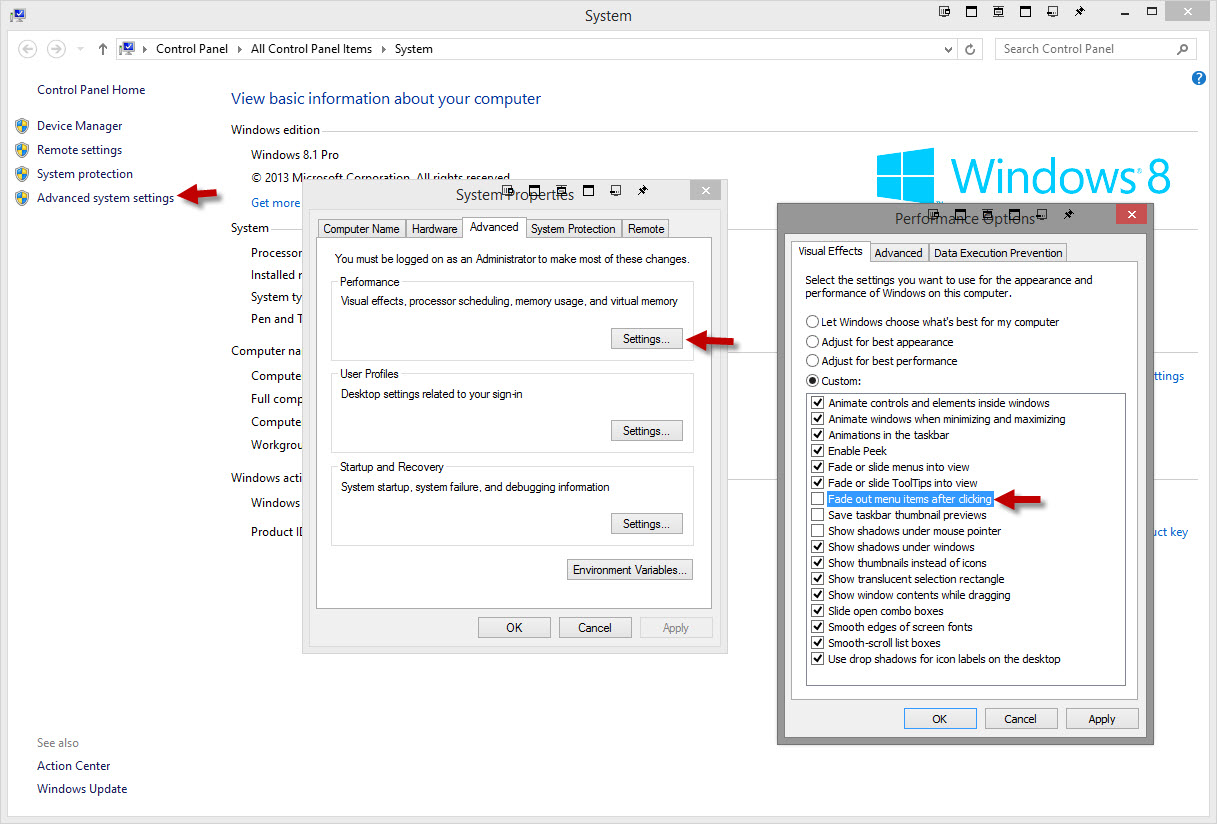
Task: Click the shield icon beside Device Manager
Action: pos(22,126)
